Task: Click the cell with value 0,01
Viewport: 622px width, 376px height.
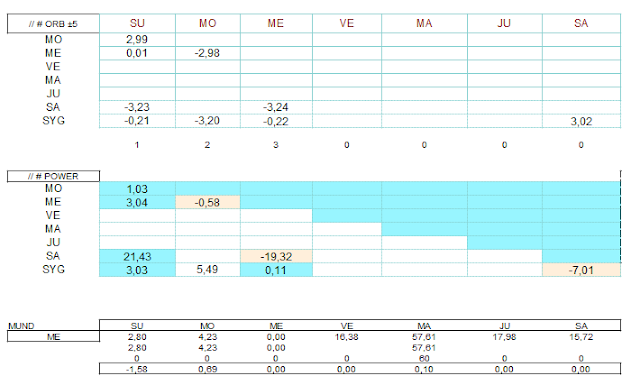Action: [137, 53]
